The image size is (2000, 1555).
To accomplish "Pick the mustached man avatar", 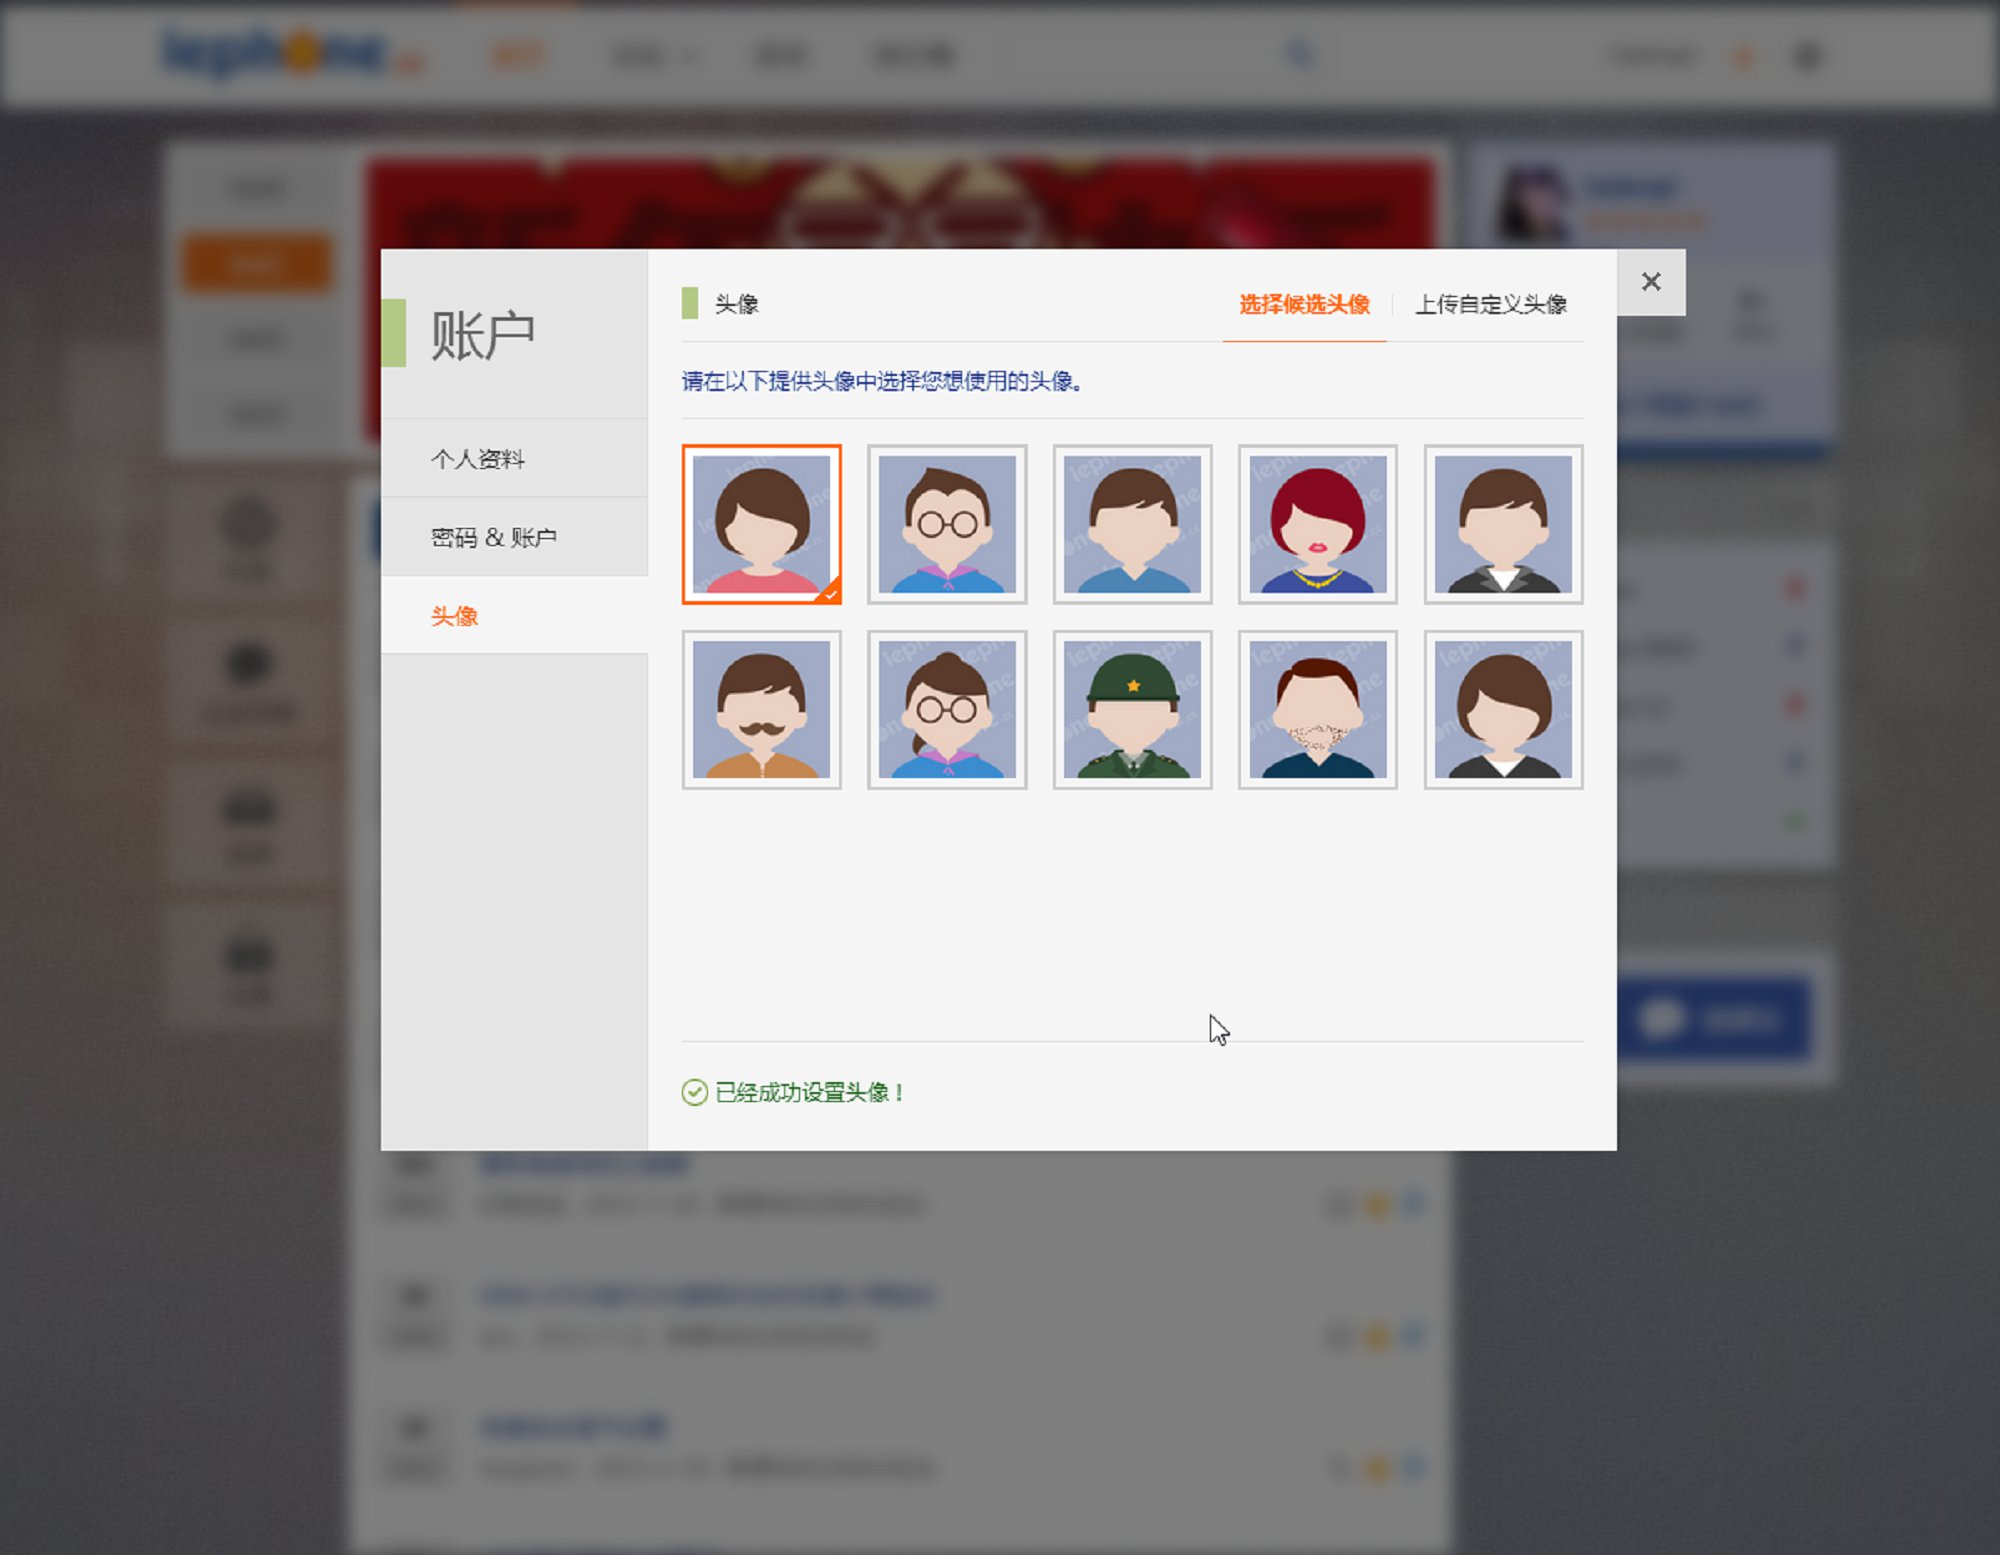I will (761, 709).
